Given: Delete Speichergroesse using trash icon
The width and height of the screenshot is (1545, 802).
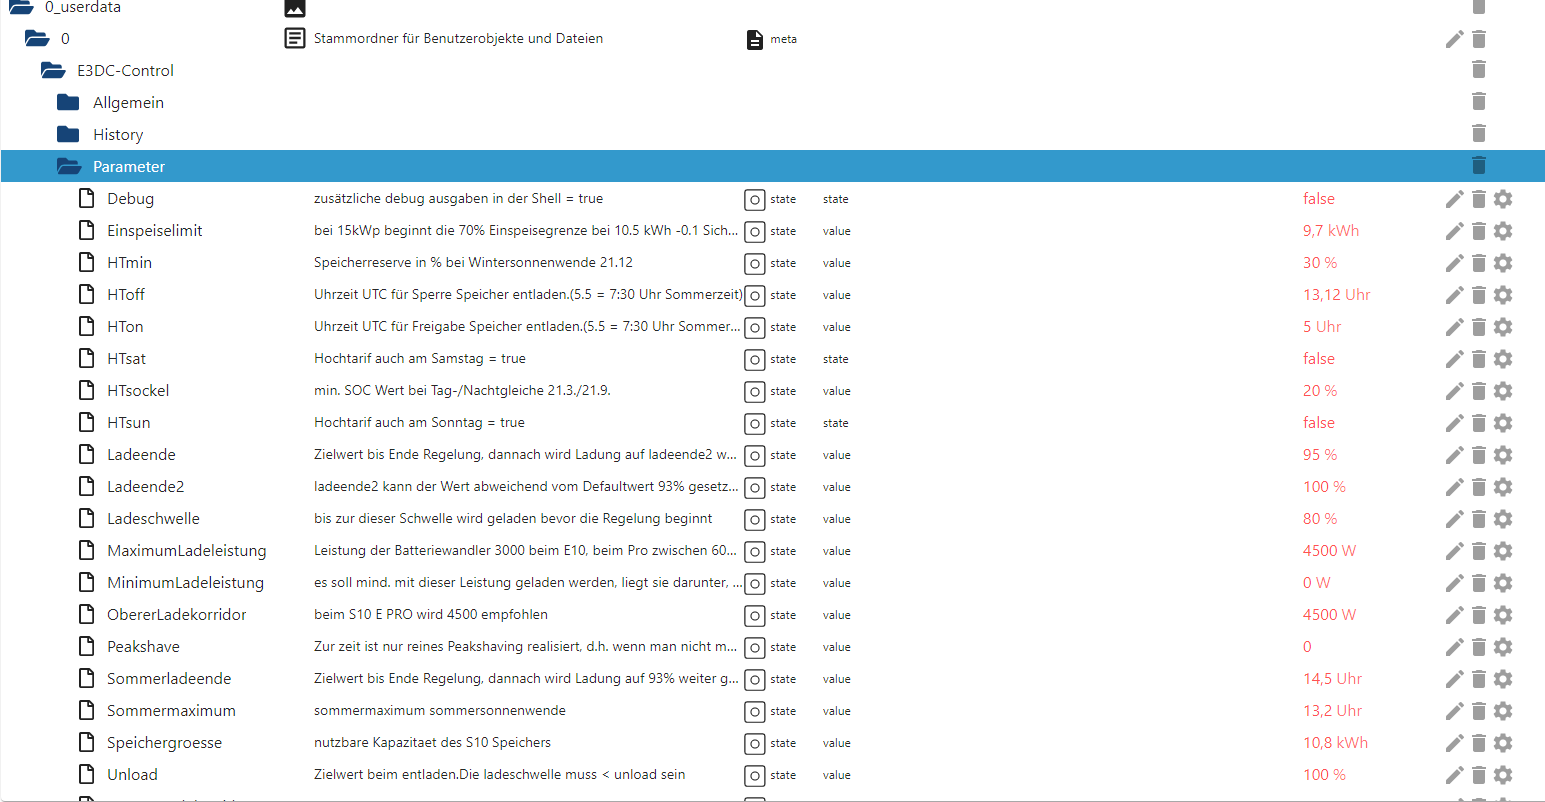Looking at the screenshot, I should (1479, 743).
